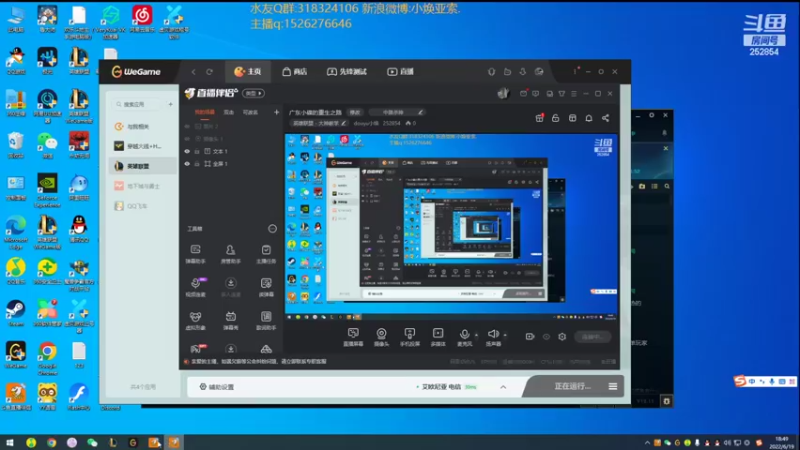Select the 全屏 1 source row
Screen dimensions: 800x450
tap(232, 164)
